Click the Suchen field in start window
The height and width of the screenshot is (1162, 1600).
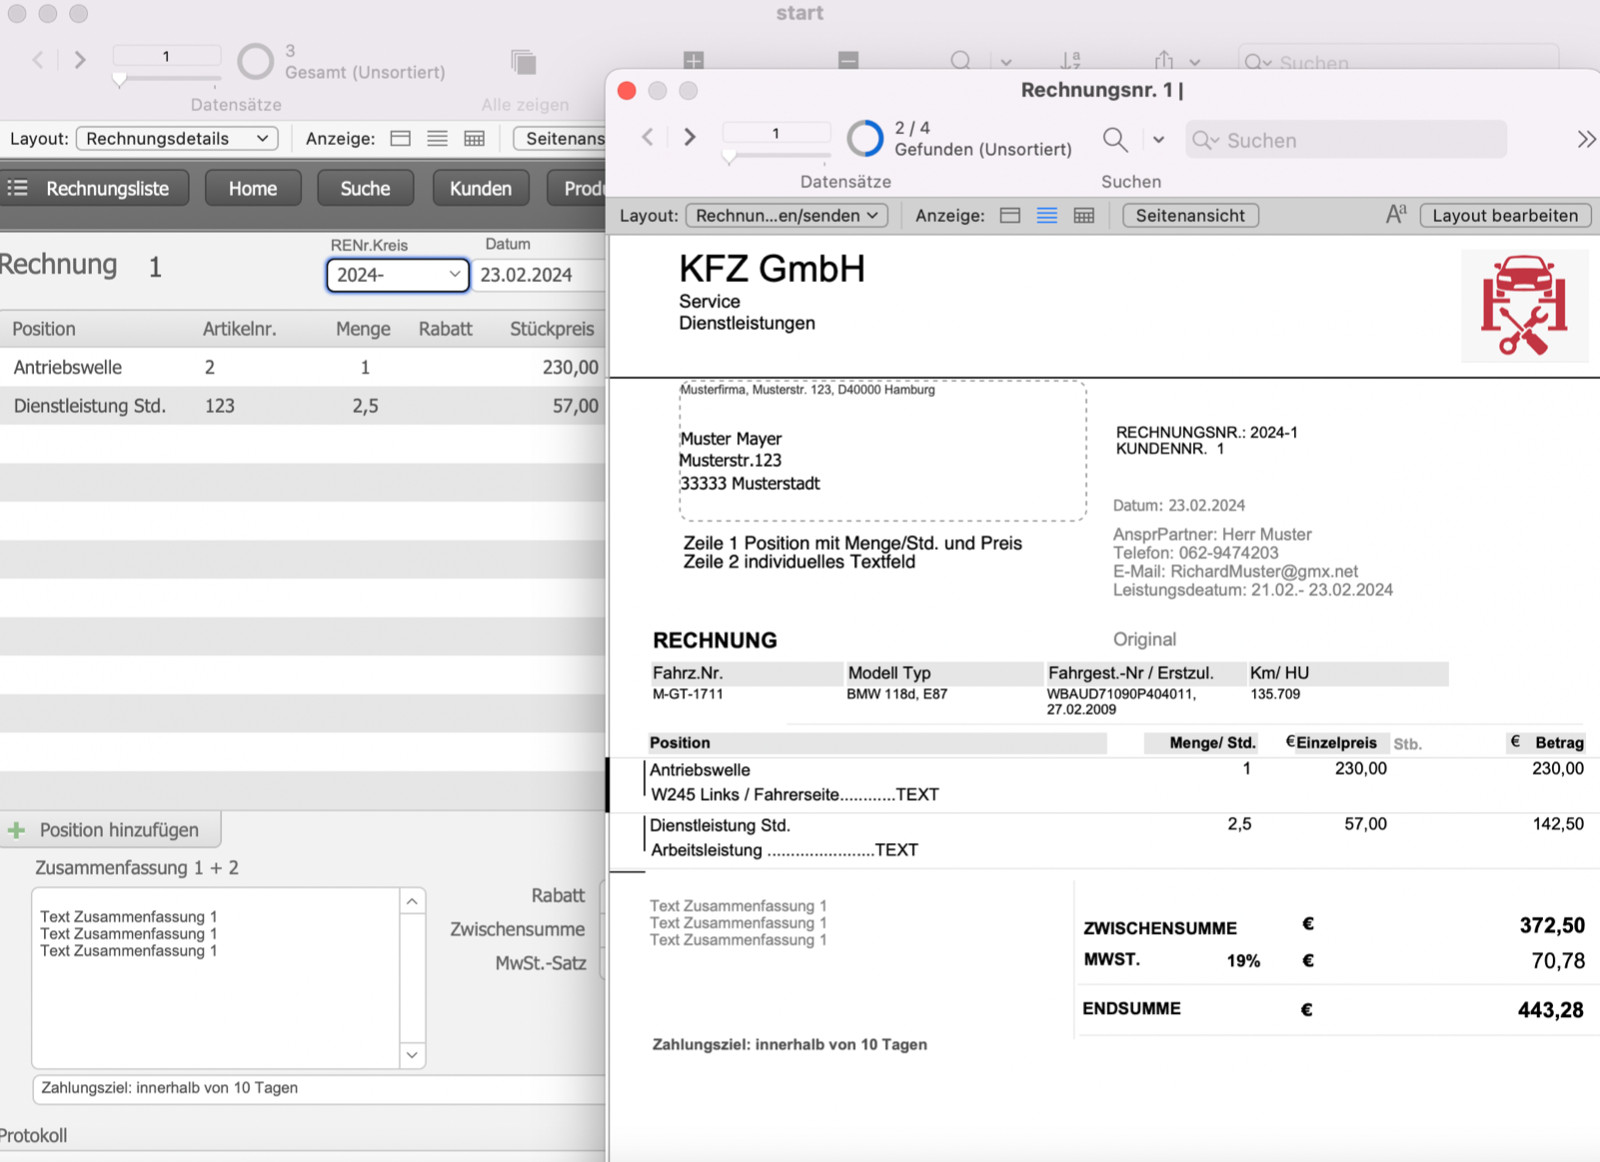pos(1398,60)
